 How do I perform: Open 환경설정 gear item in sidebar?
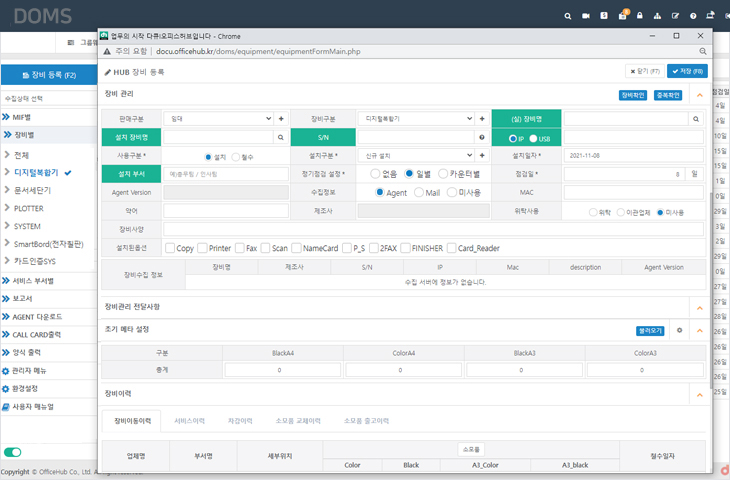[x=20, y=389]
